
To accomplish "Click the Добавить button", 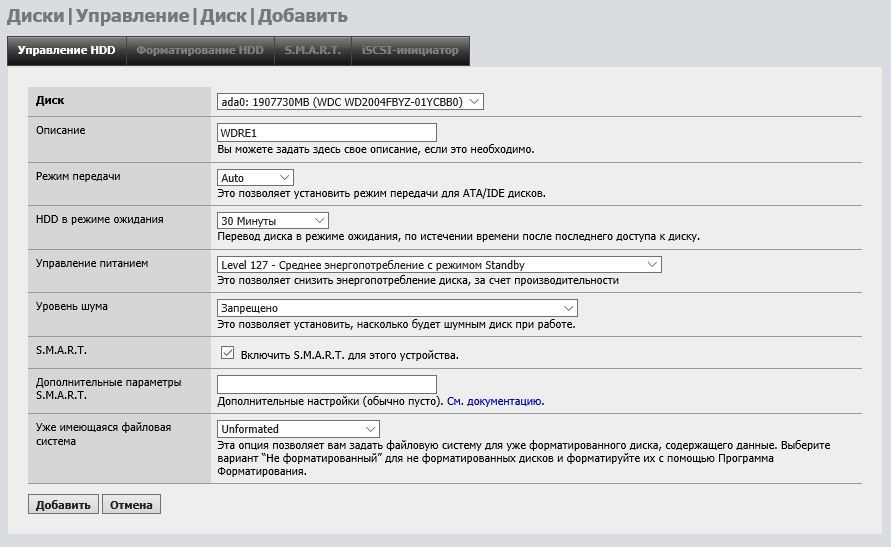I will pyautogui.click(x=63, y=504).
